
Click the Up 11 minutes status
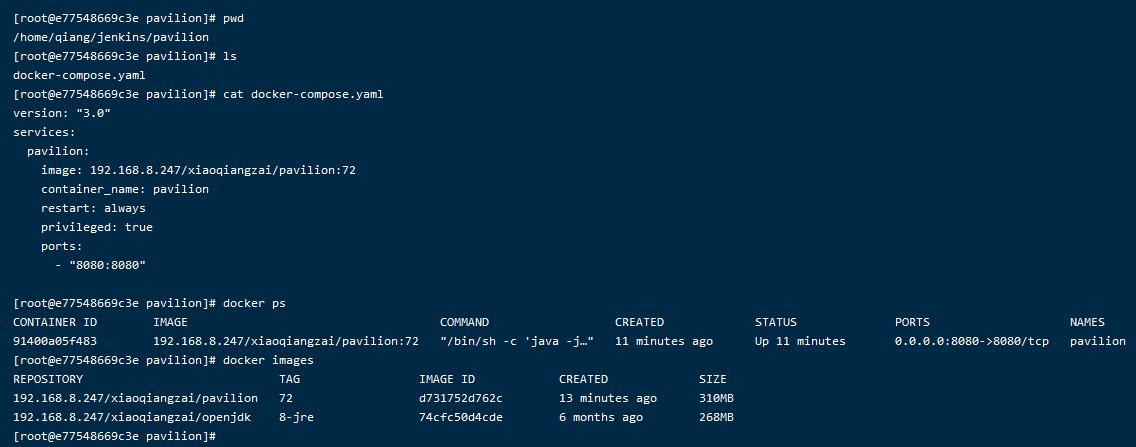pyautogui.click(x=800, y=341)
